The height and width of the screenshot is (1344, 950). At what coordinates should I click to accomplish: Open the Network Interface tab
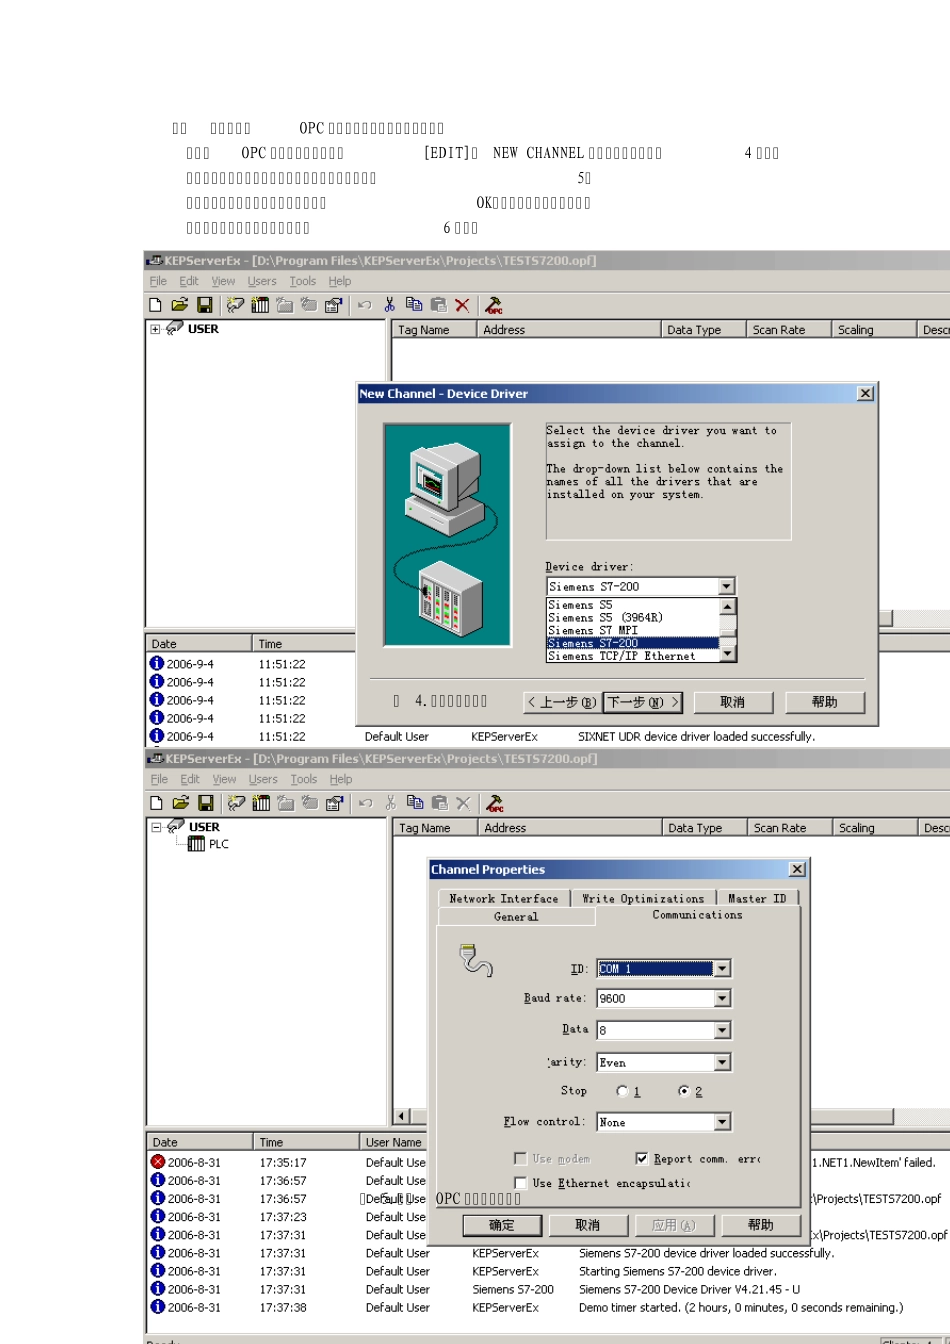[503, 898]
